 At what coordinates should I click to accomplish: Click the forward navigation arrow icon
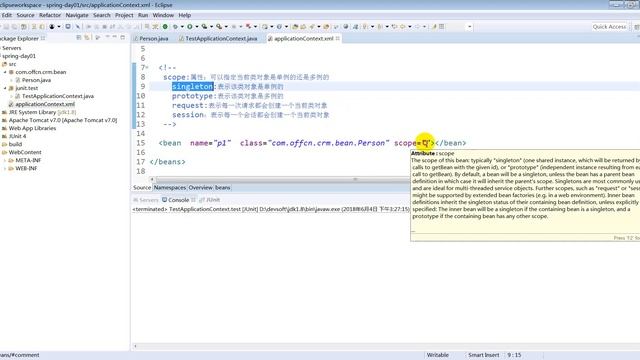[417, 27]
